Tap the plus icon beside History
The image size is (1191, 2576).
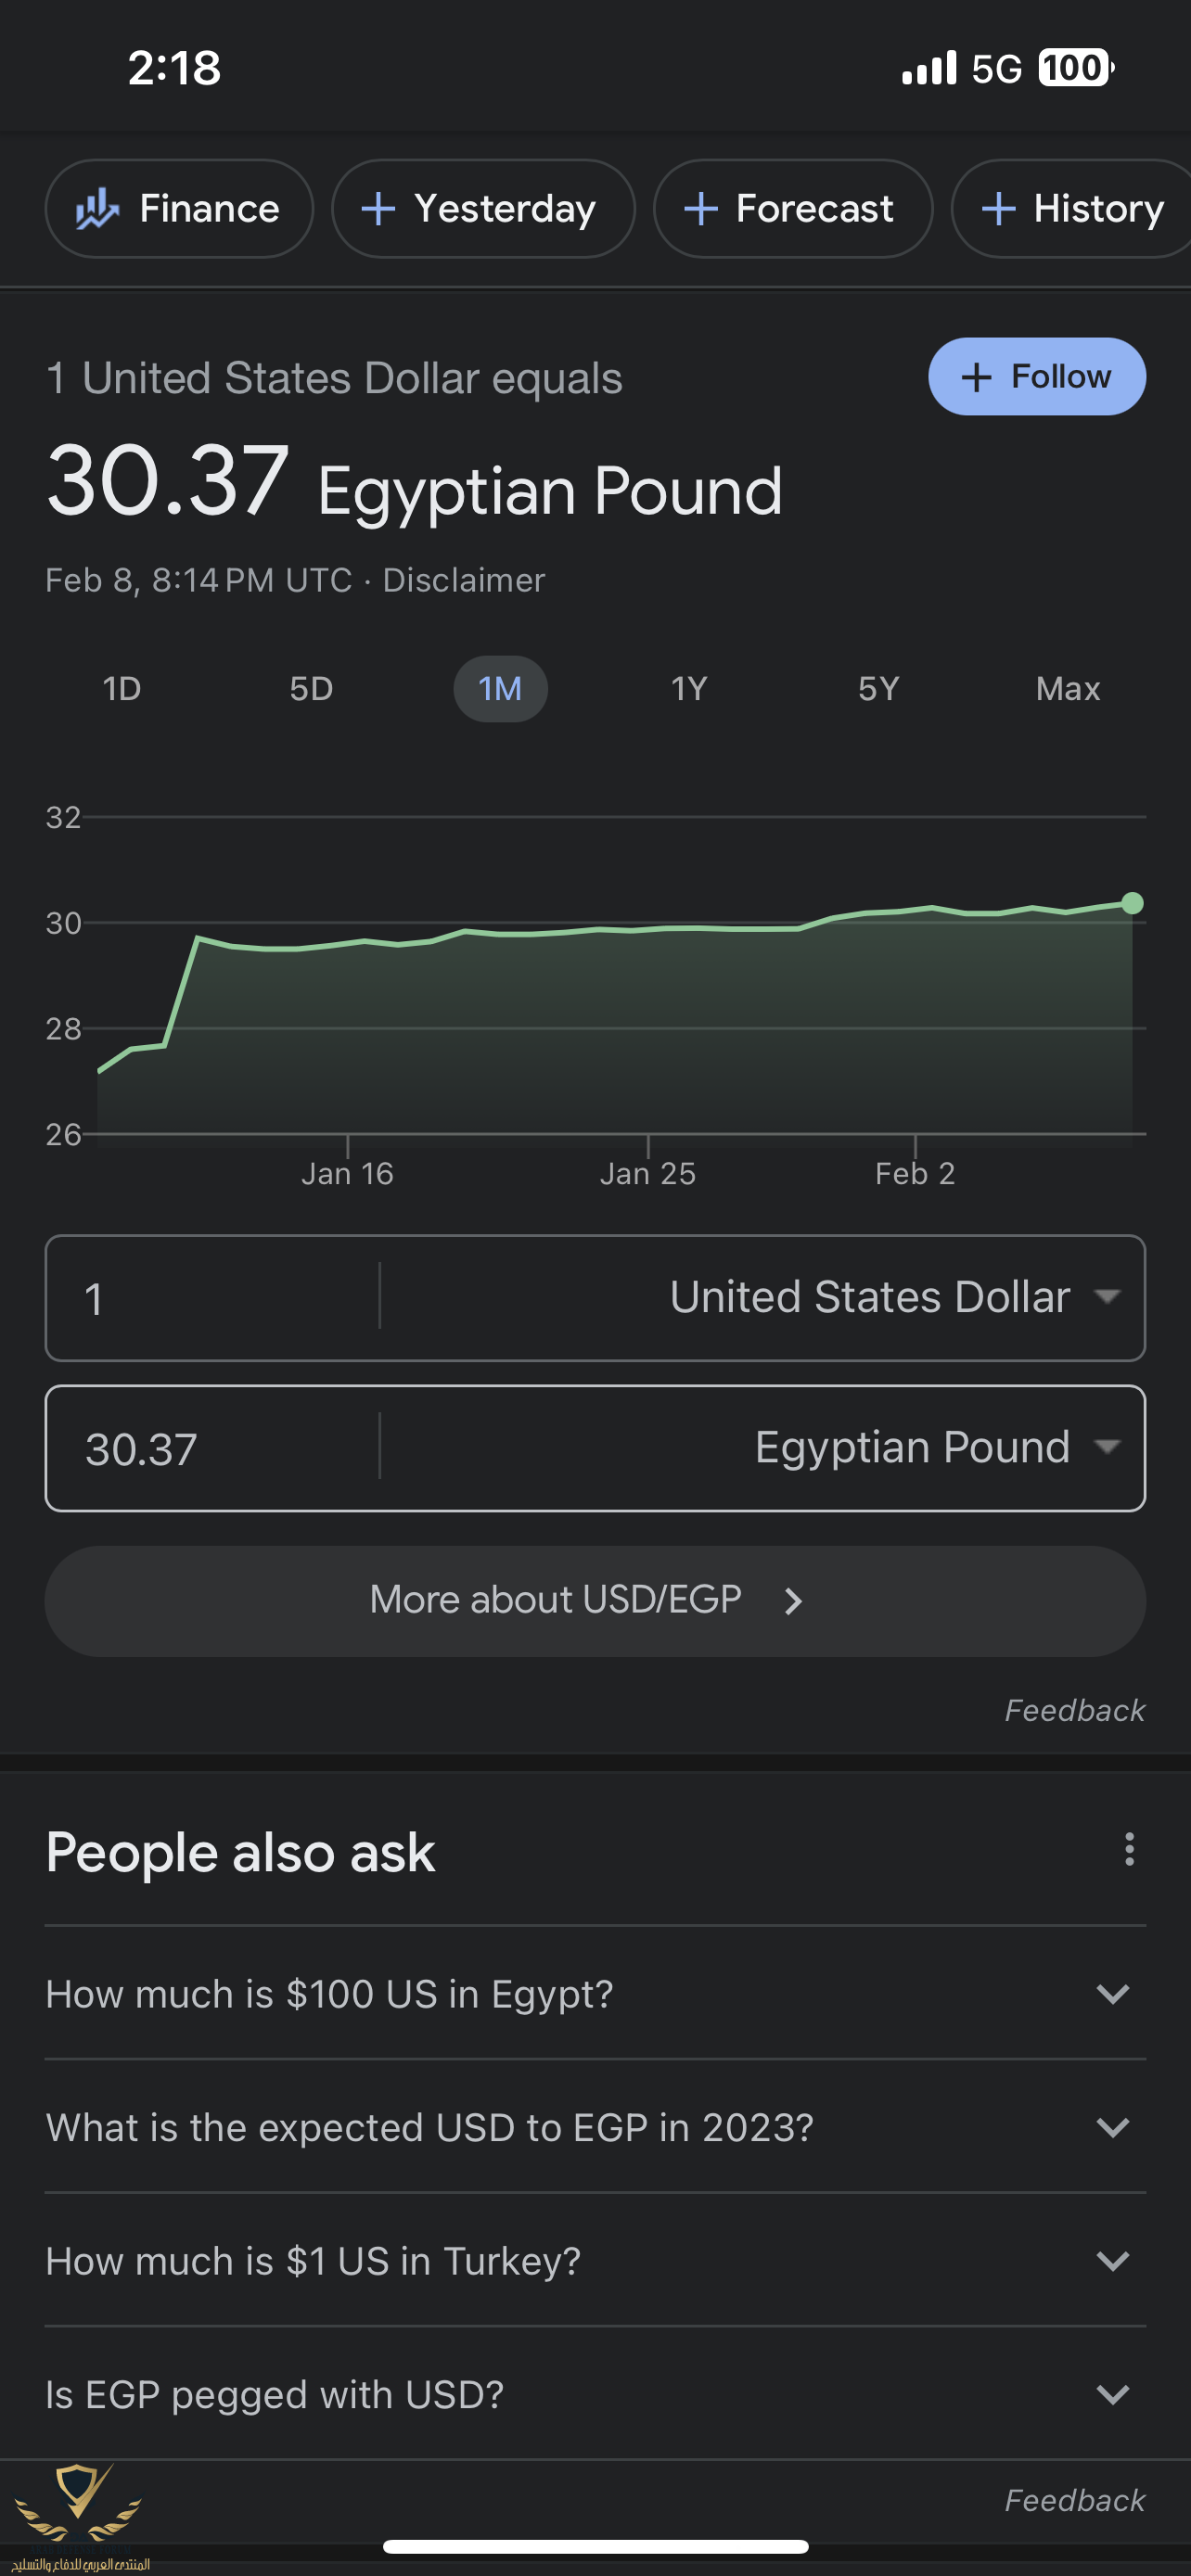[998, 209]
